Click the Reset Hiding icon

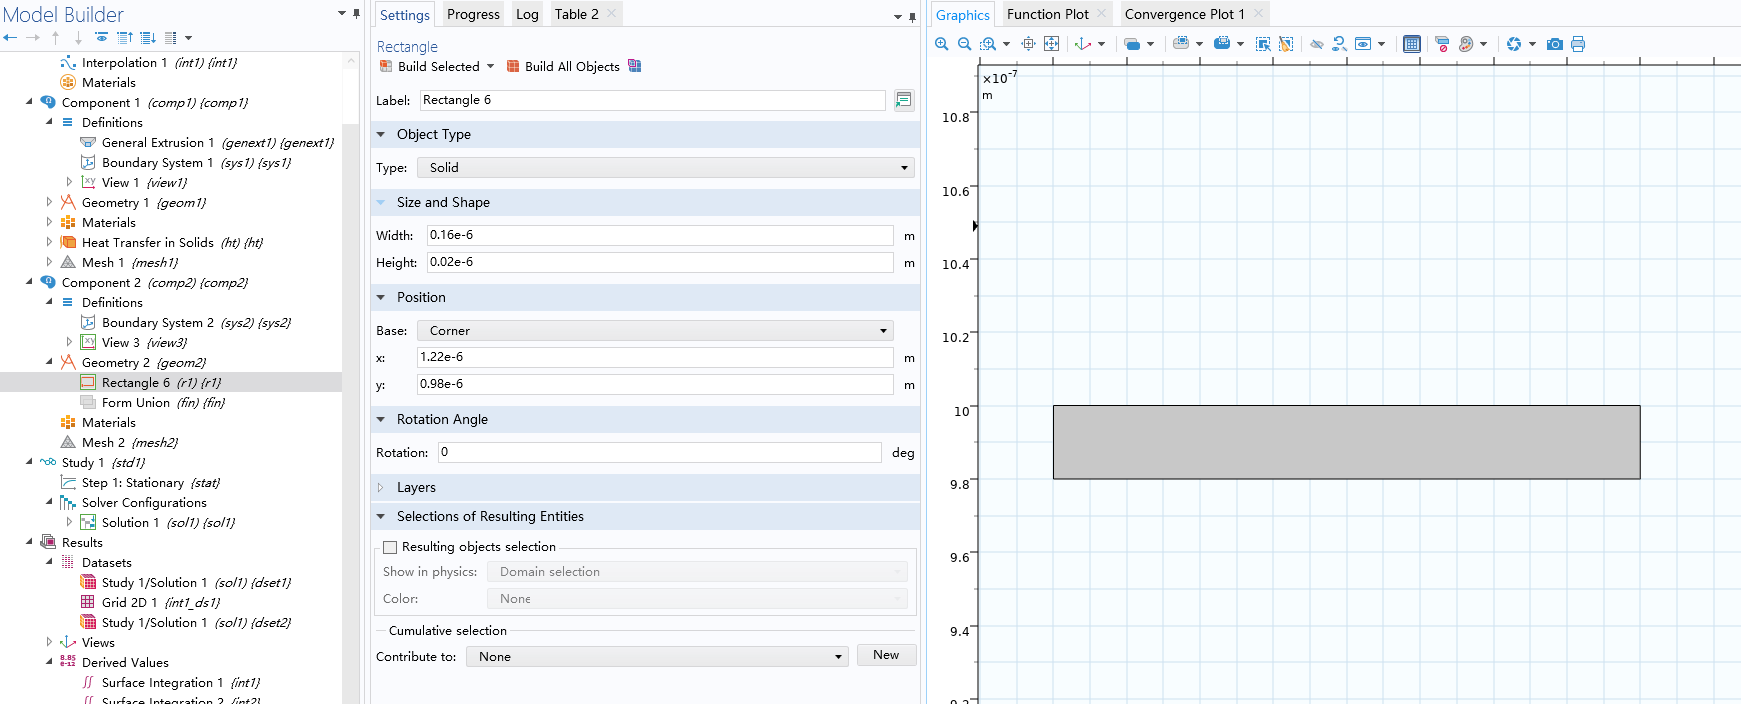pos(1340,44)
